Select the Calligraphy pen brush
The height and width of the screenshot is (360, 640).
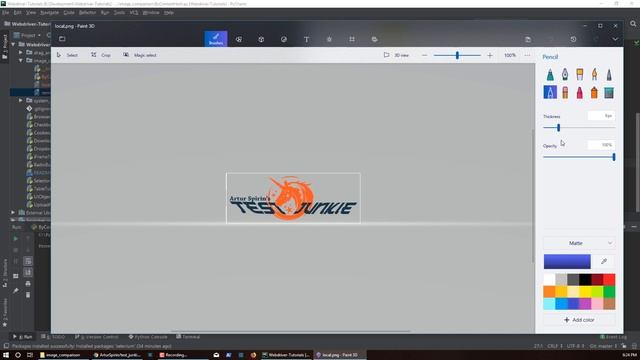click(x=565, y=74)
